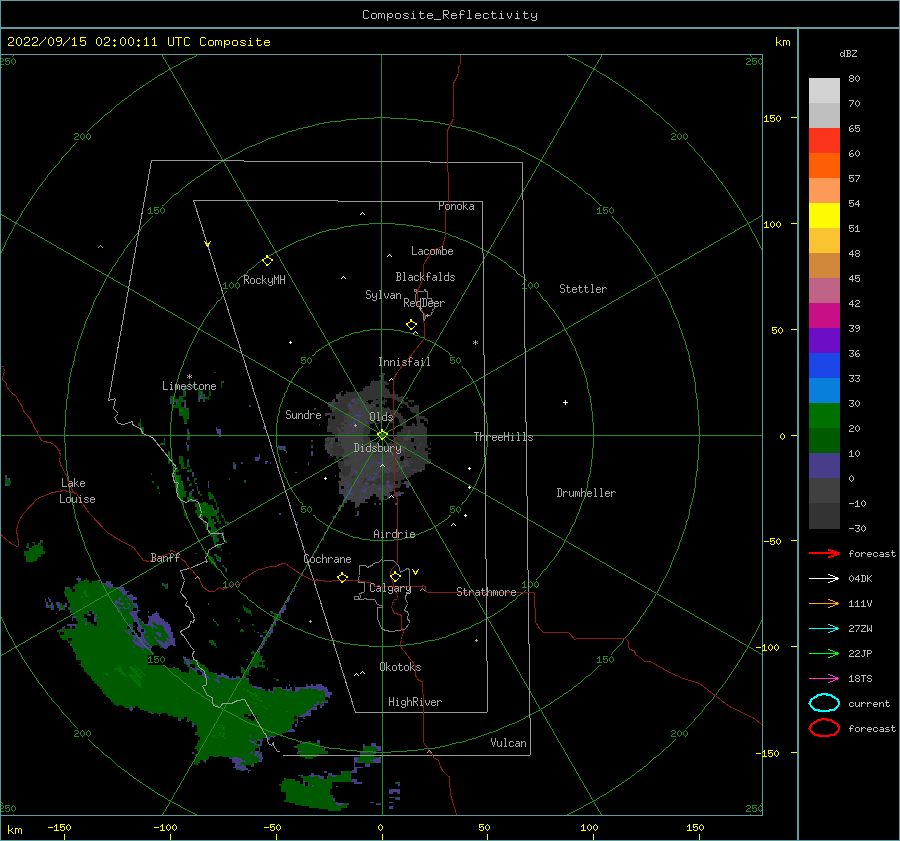
Task: Click the Stettler city label
Action: [583, 289]
